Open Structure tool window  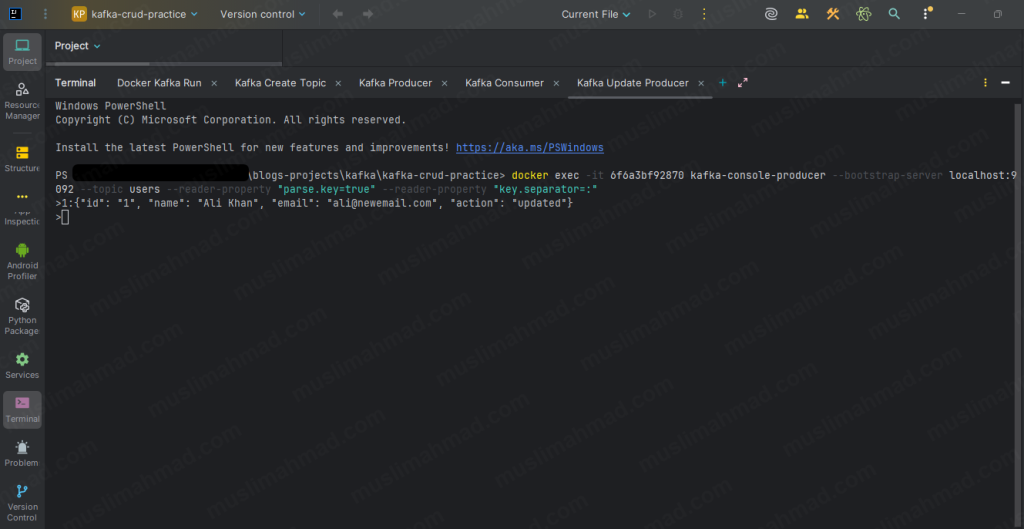click(x=22, y=159)
